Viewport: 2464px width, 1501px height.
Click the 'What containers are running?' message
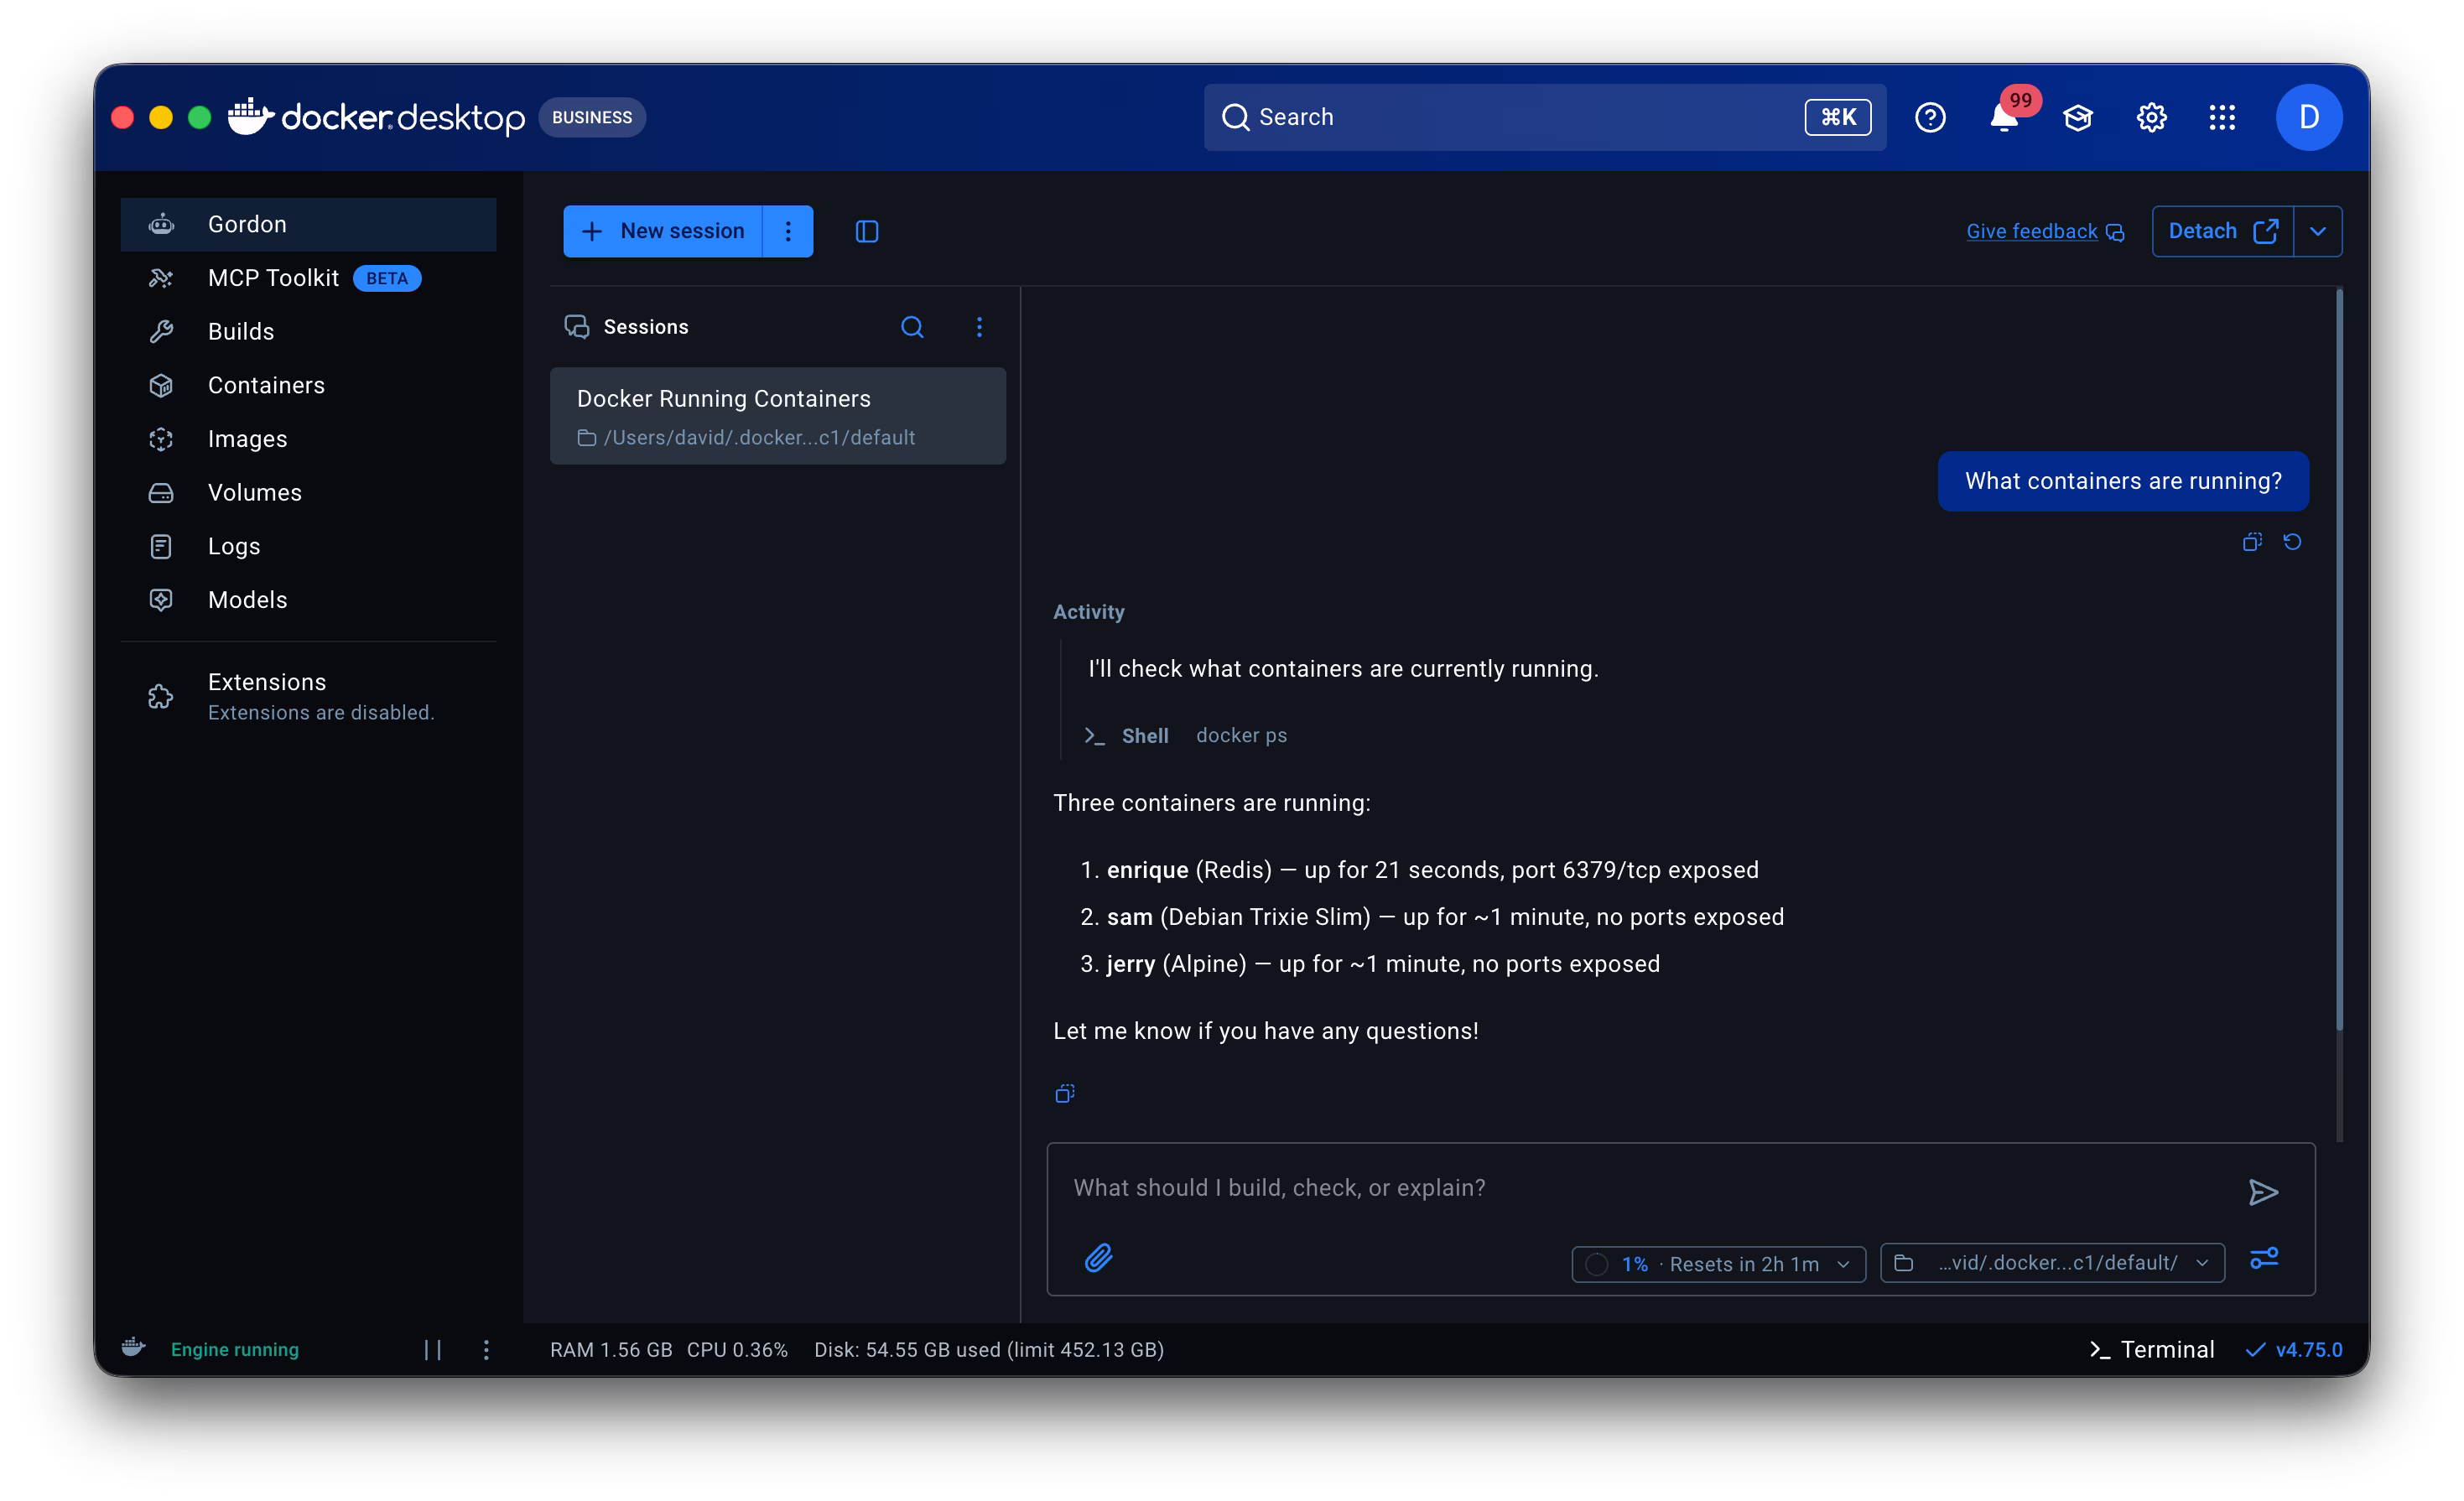click(2123, 481)
